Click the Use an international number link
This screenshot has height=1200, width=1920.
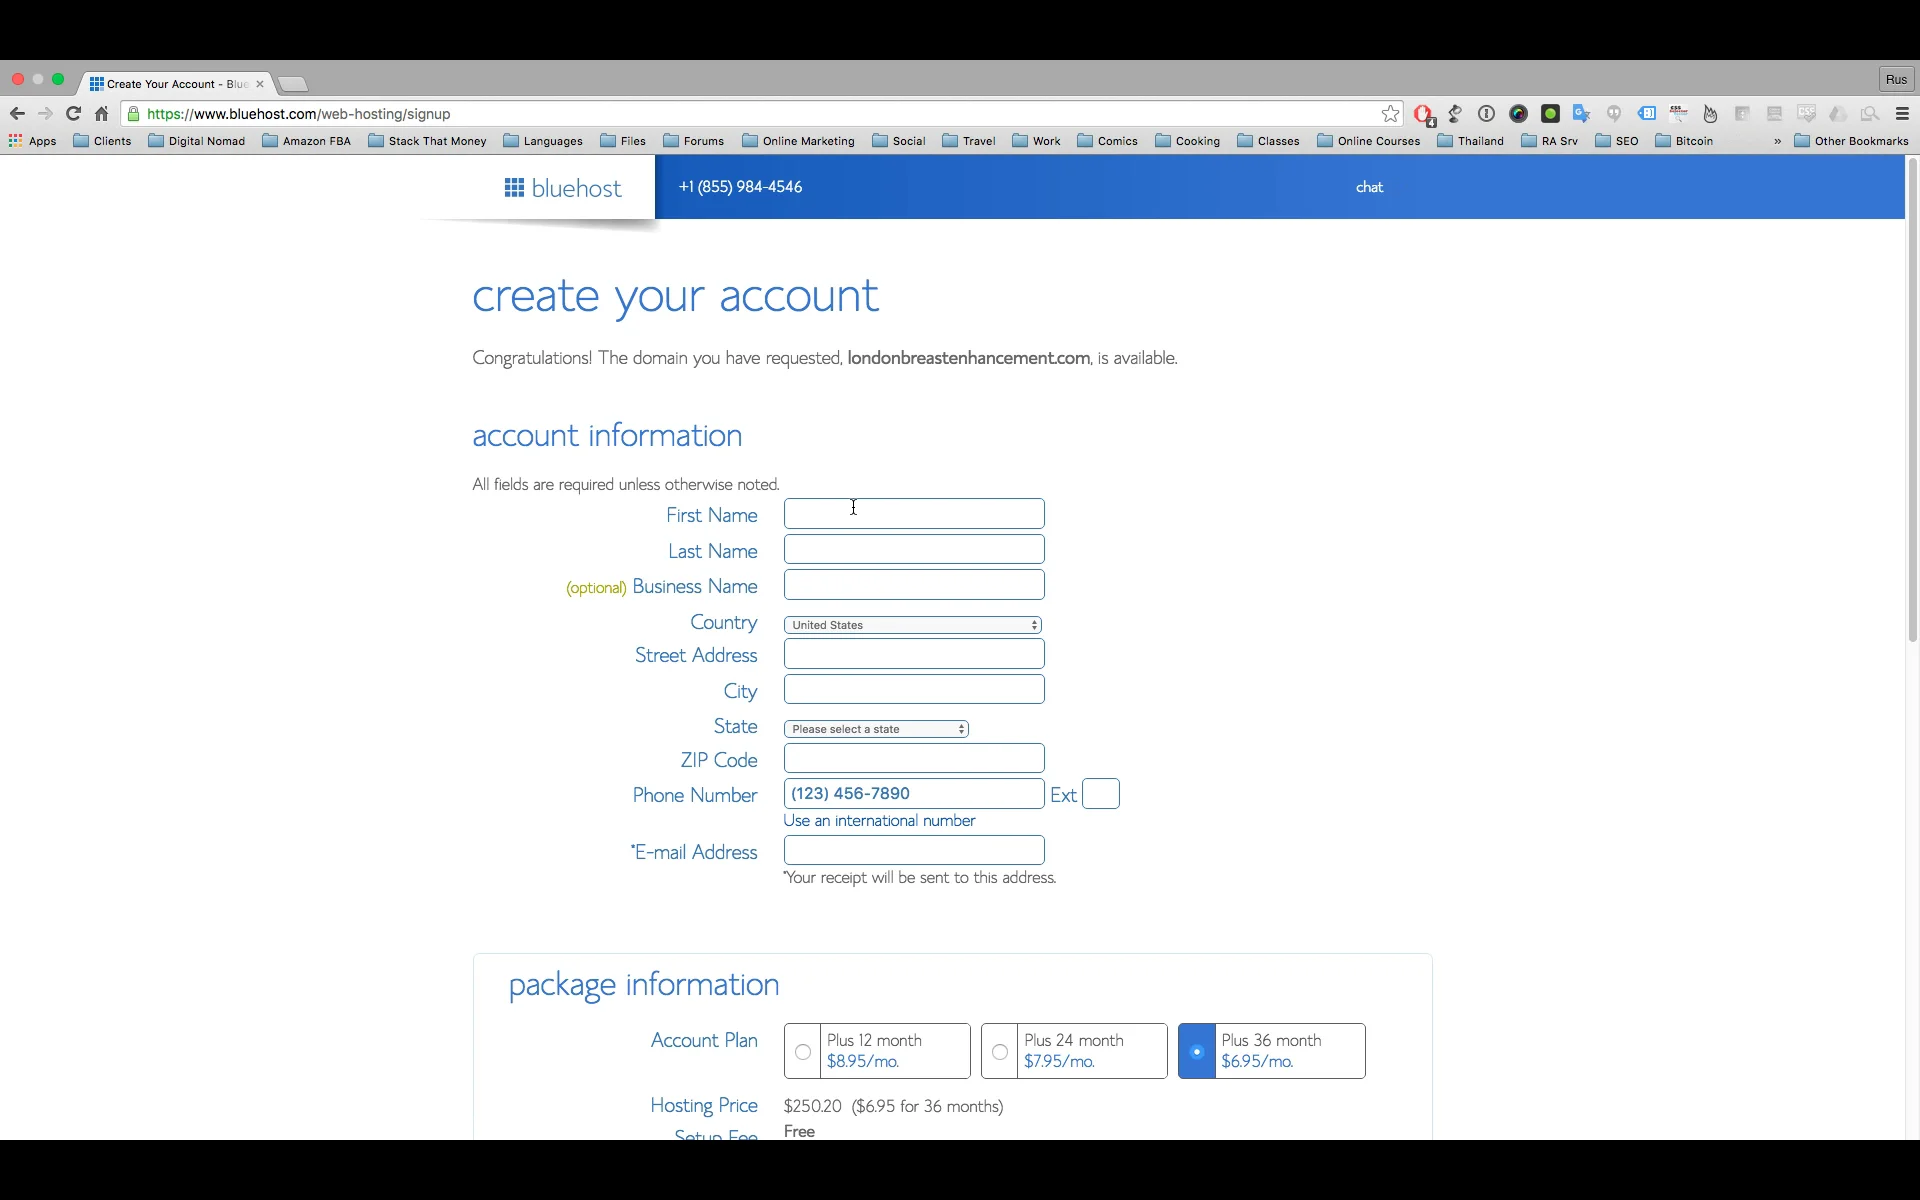879,820
